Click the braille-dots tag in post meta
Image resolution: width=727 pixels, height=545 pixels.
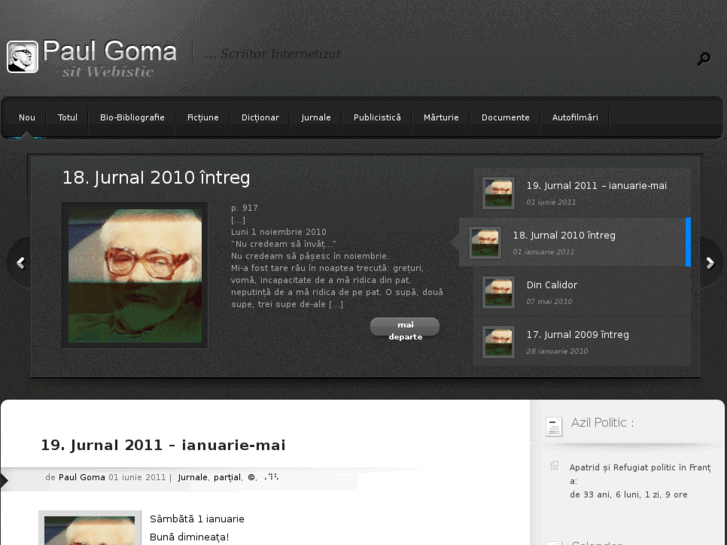[x=271, y=476]
